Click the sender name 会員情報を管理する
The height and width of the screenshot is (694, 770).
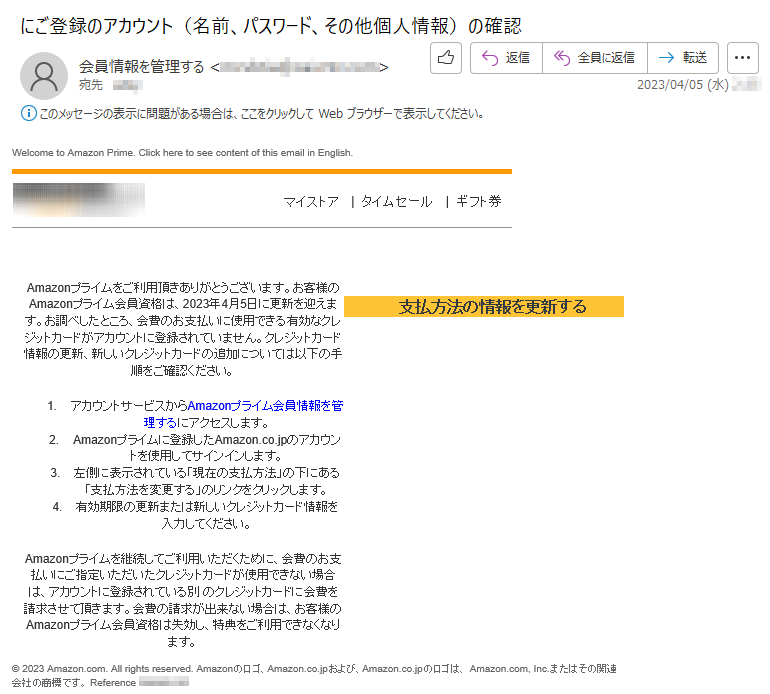click(x=141, y=67)
